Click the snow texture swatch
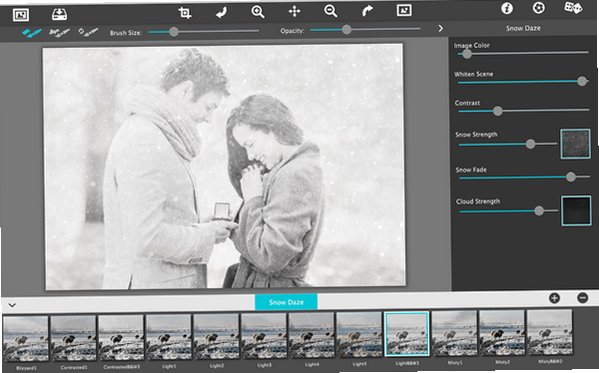The height and width of the screenshot is (373, 599). (575, 144)
